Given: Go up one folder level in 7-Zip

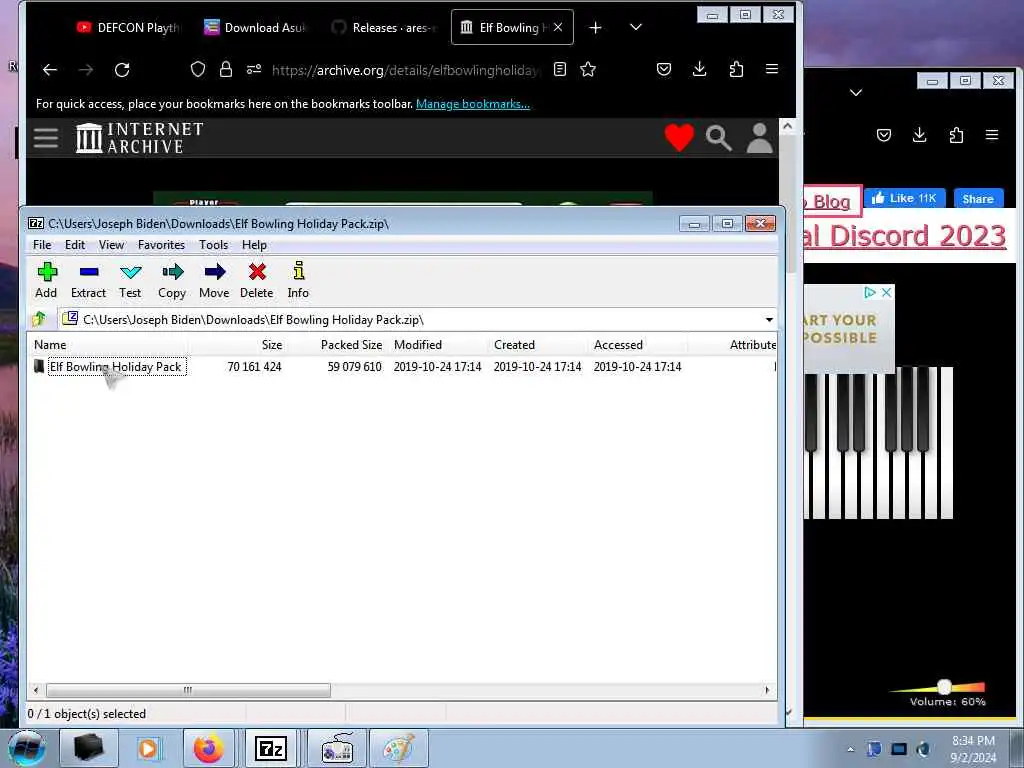Looking at the screenshot, I should click(39, 319).
